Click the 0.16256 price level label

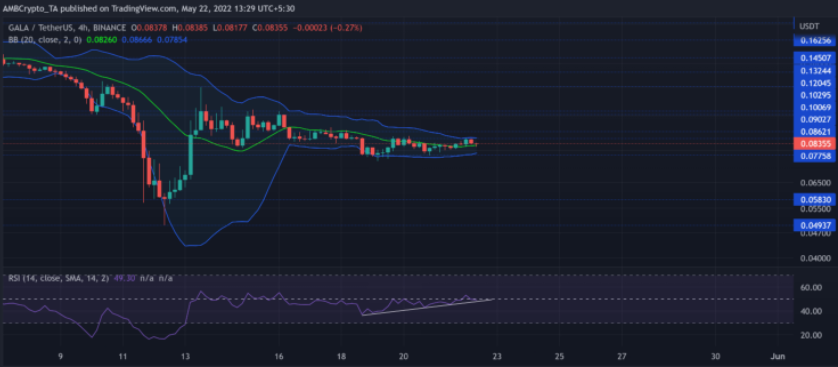click(x=815, y=41)
